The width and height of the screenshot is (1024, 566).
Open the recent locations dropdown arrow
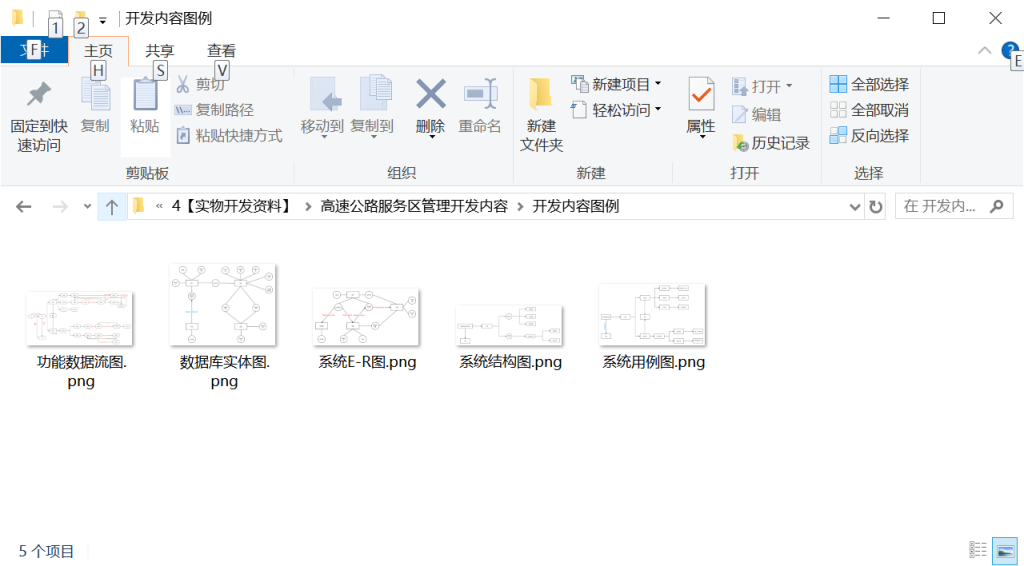point(88,207)
